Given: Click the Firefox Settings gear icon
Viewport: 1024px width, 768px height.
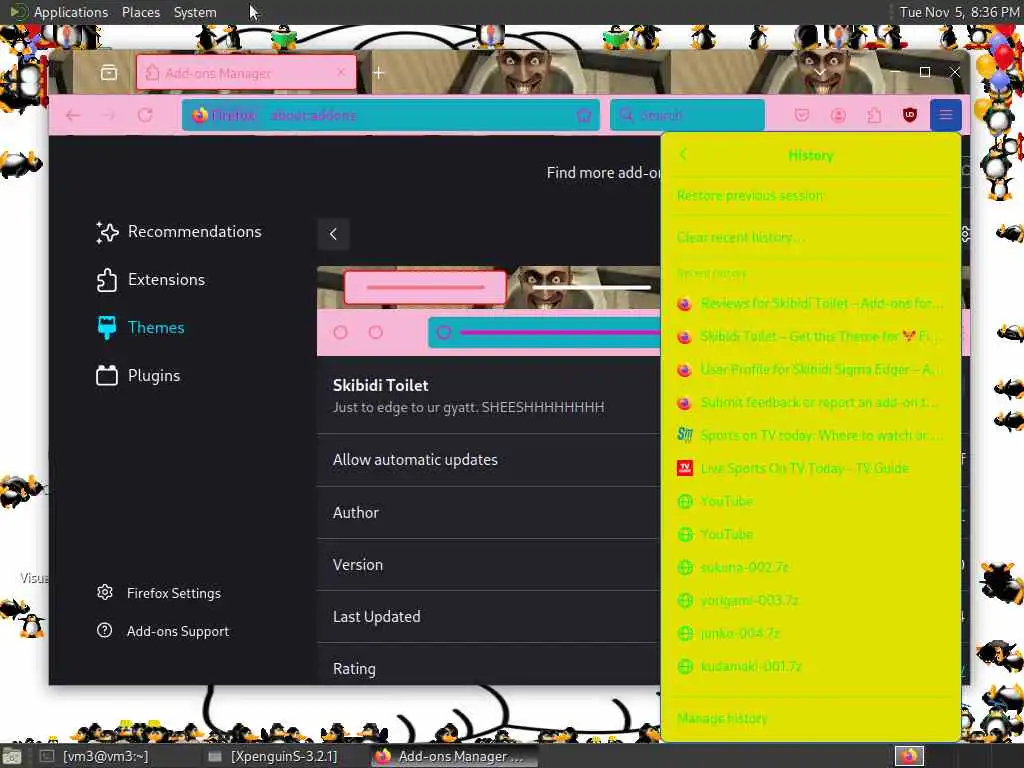Looking at the screenshot, I should tap(104, 592).
